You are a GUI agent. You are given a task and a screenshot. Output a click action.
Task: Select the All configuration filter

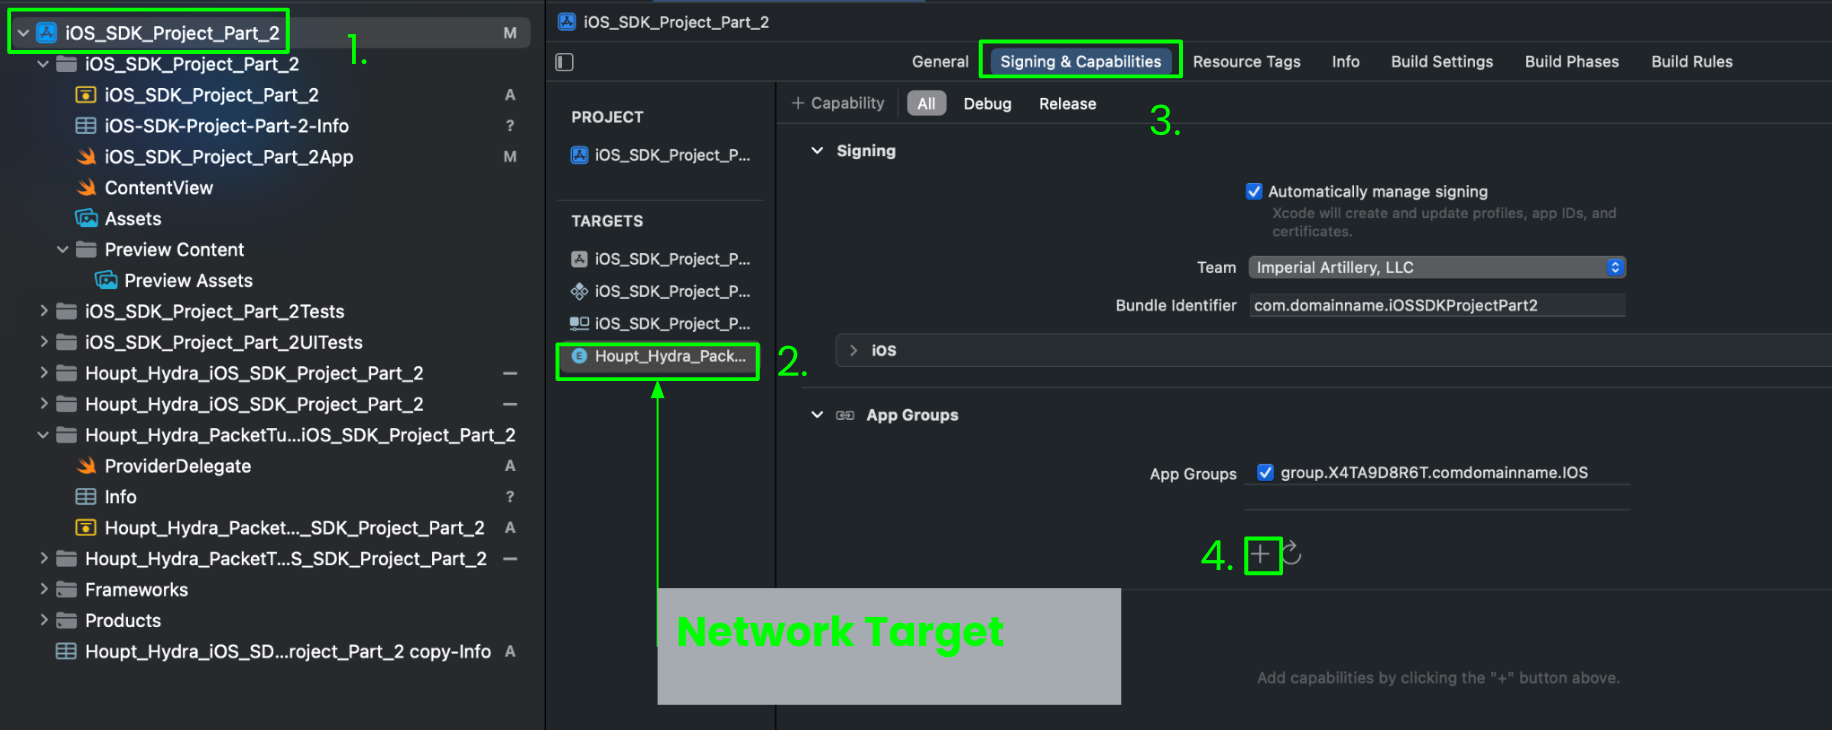926,104
